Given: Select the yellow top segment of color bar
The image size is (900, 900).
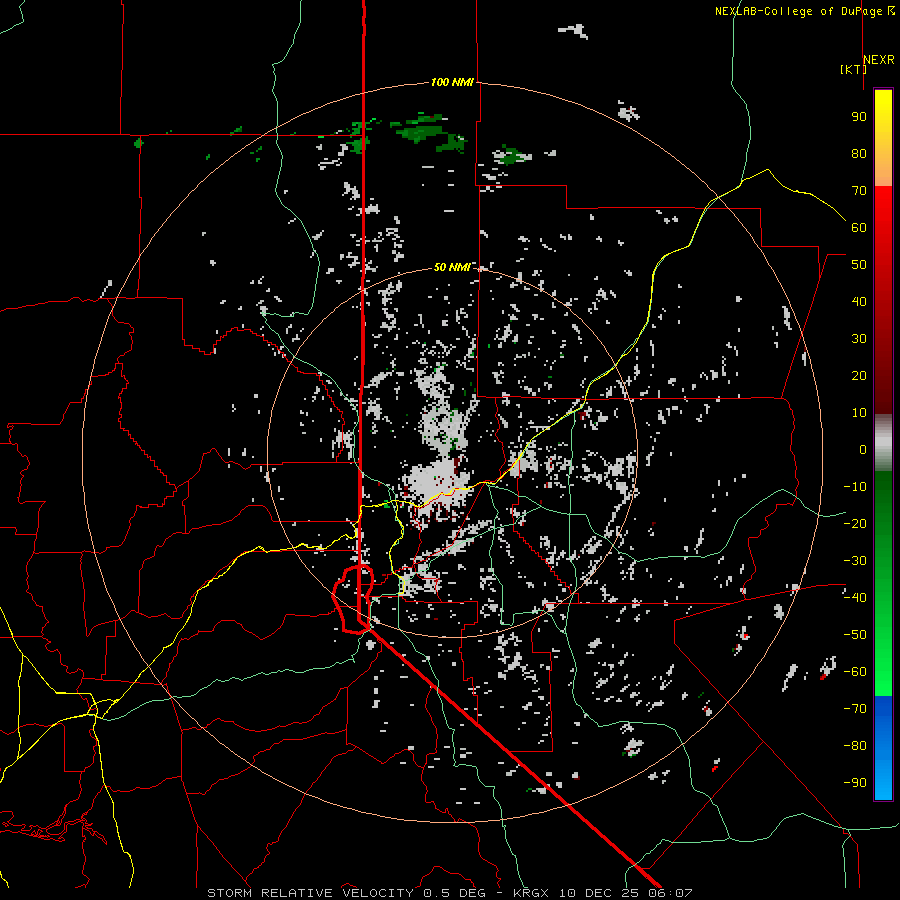Looking at the screenshot, I should coord(883,138).
